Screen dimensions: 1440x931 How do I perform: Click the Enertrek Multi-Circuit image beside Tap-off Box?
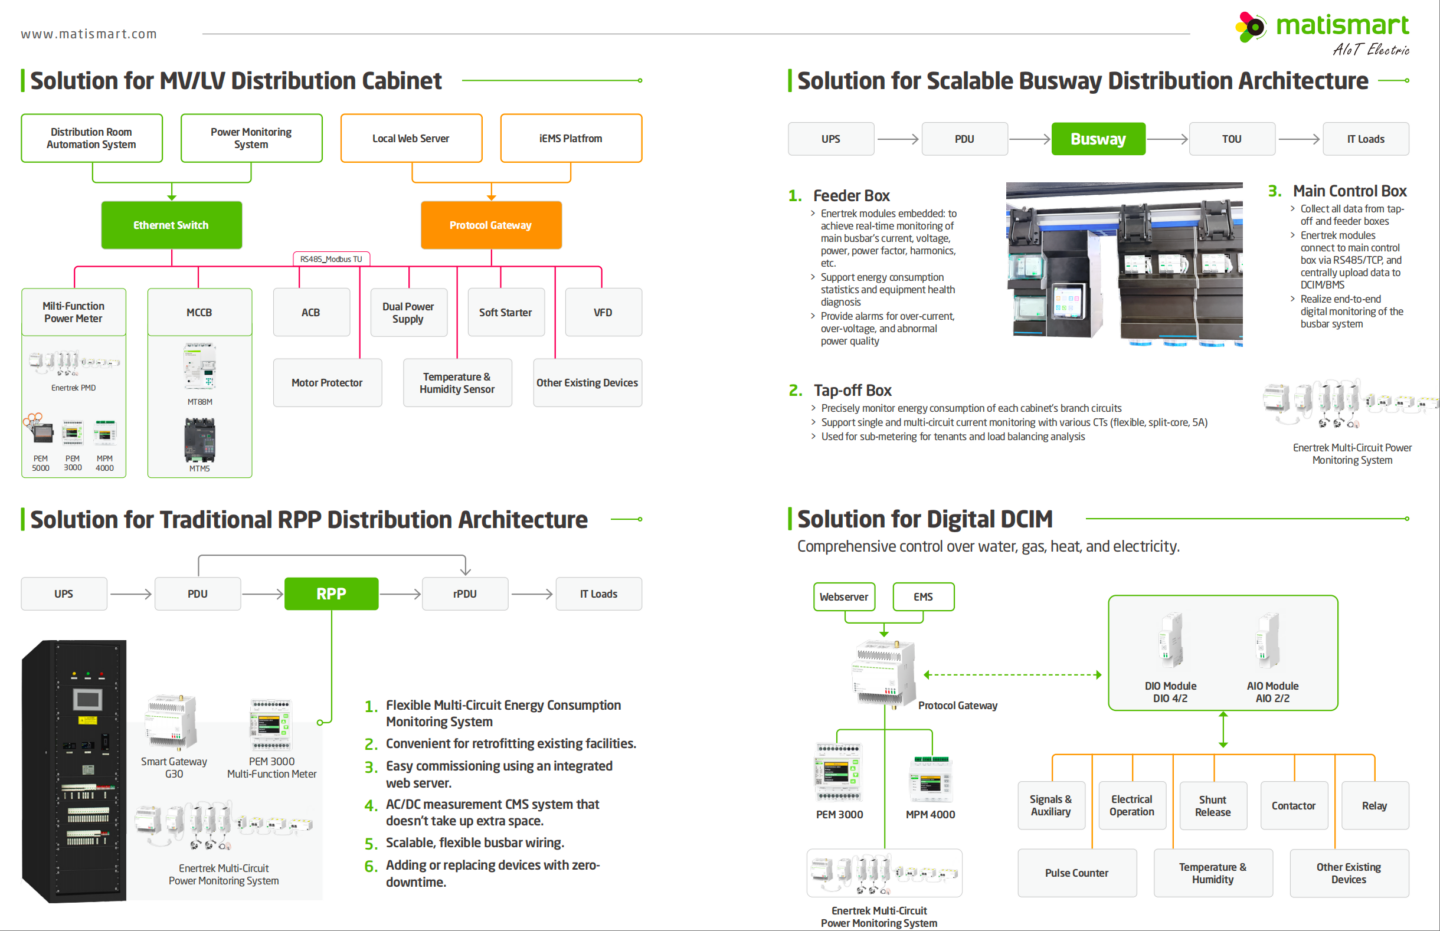click(x=1350, y=403)
